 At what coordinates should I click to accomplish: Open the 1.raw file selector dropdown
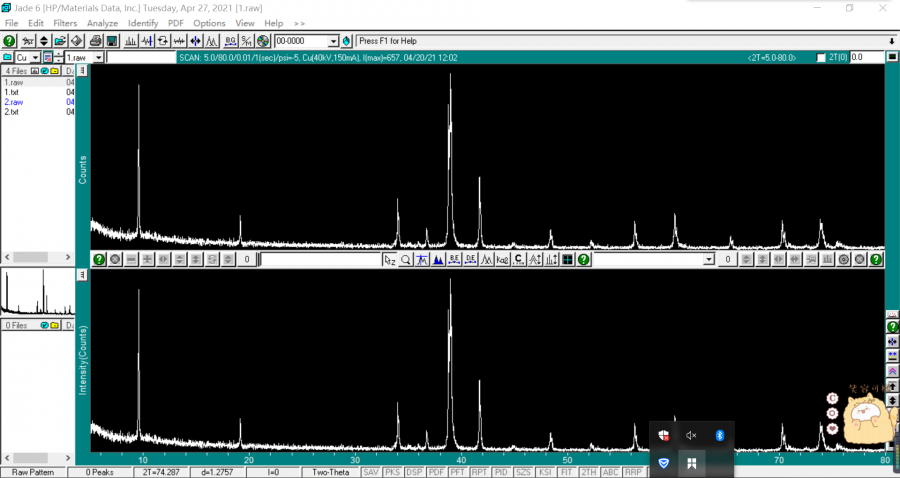tap(98, 58)
